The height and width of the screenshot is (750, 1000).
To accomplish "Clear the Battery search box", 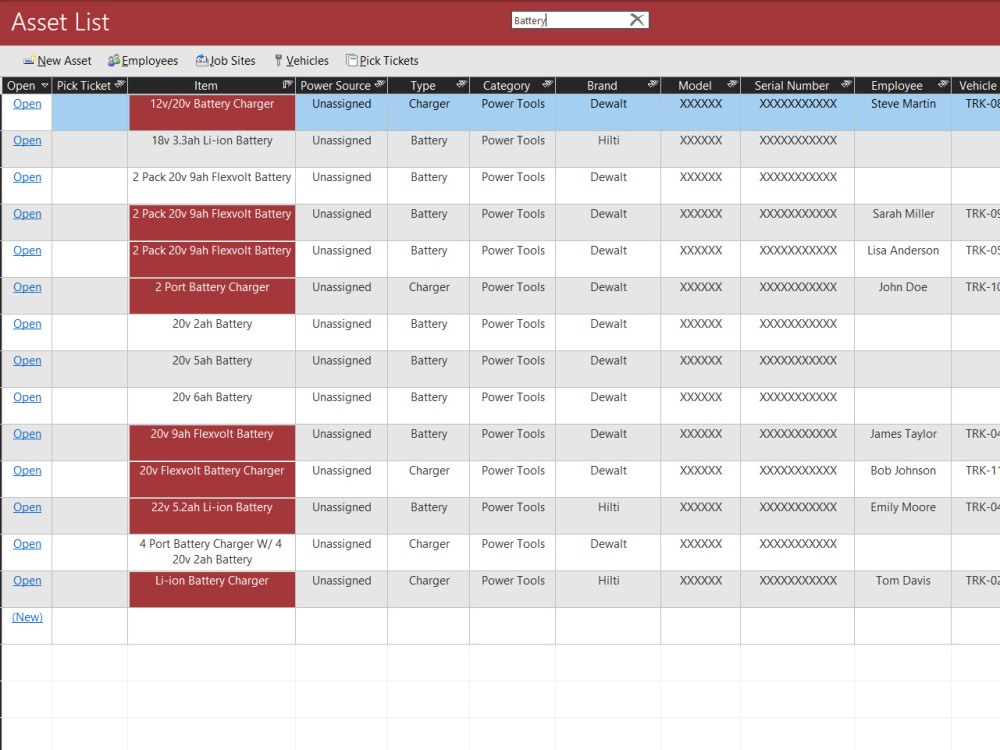I will (636, 20).
